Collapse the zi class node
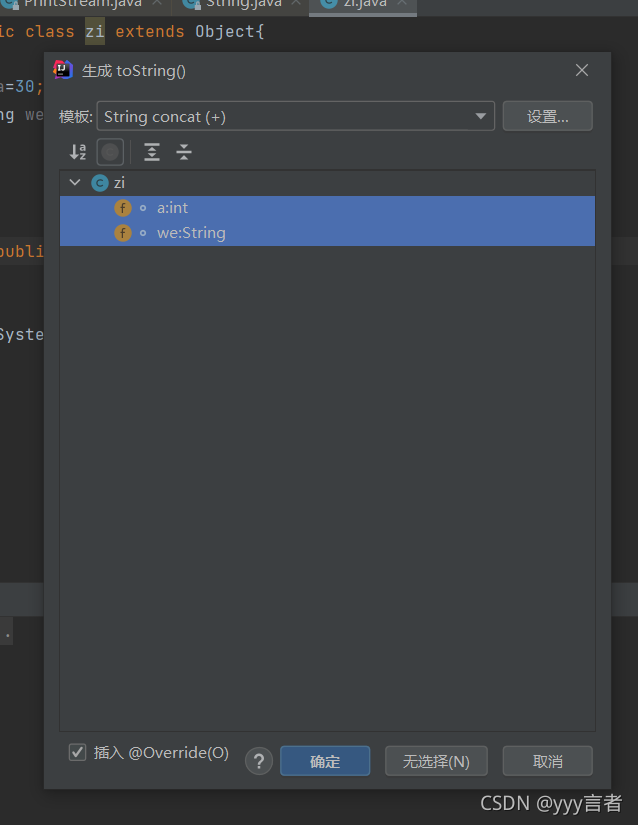Viewport: 638px width, 825px height. tap(75, 183)
